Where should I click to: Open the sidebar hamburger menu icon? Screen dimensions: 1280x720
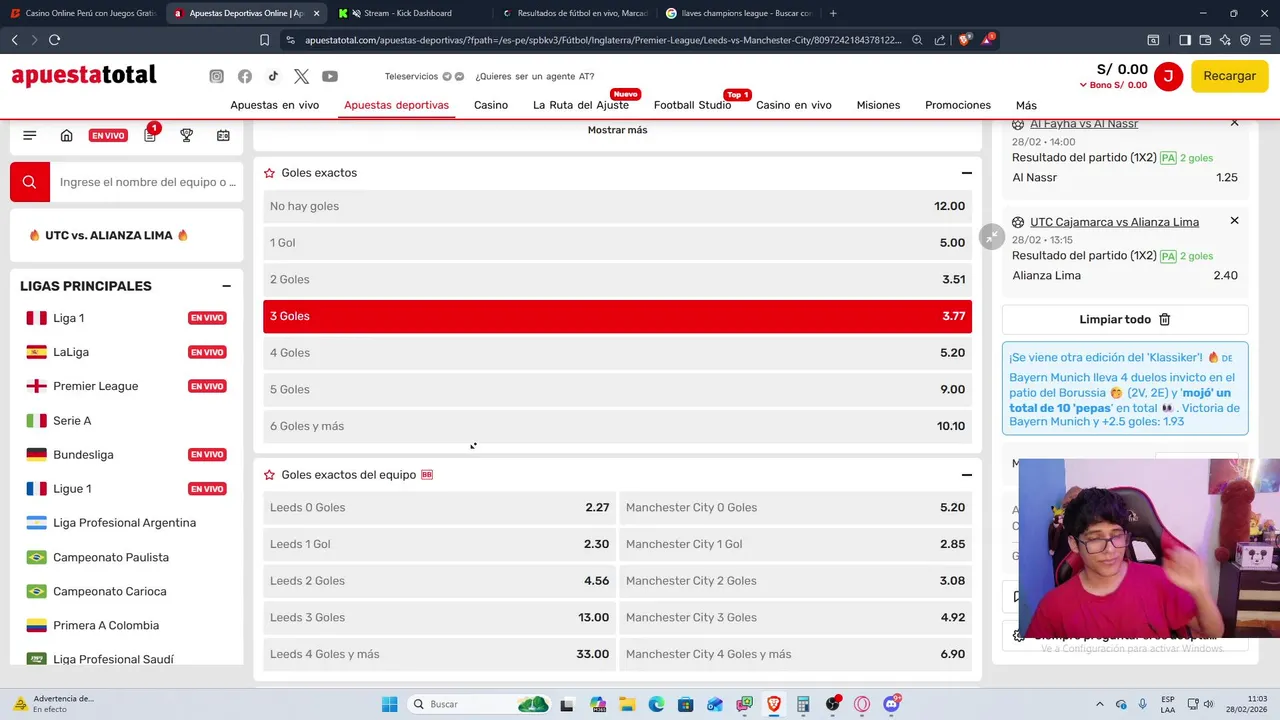(29, 136)
